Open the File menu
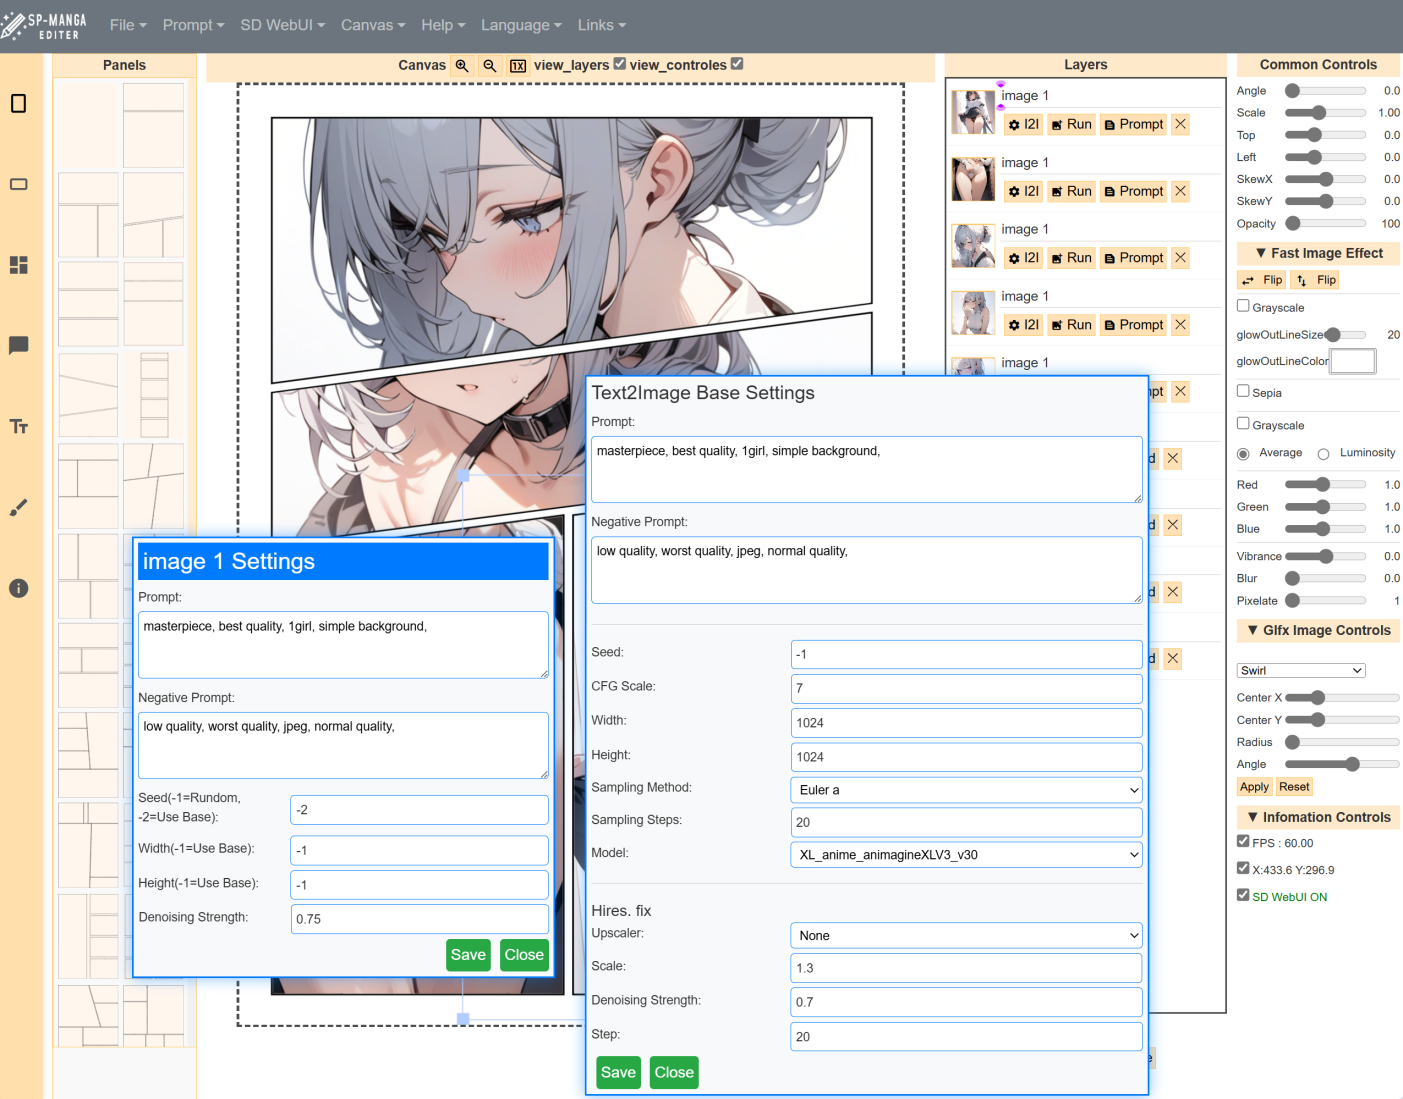 (x=128, y=25)
